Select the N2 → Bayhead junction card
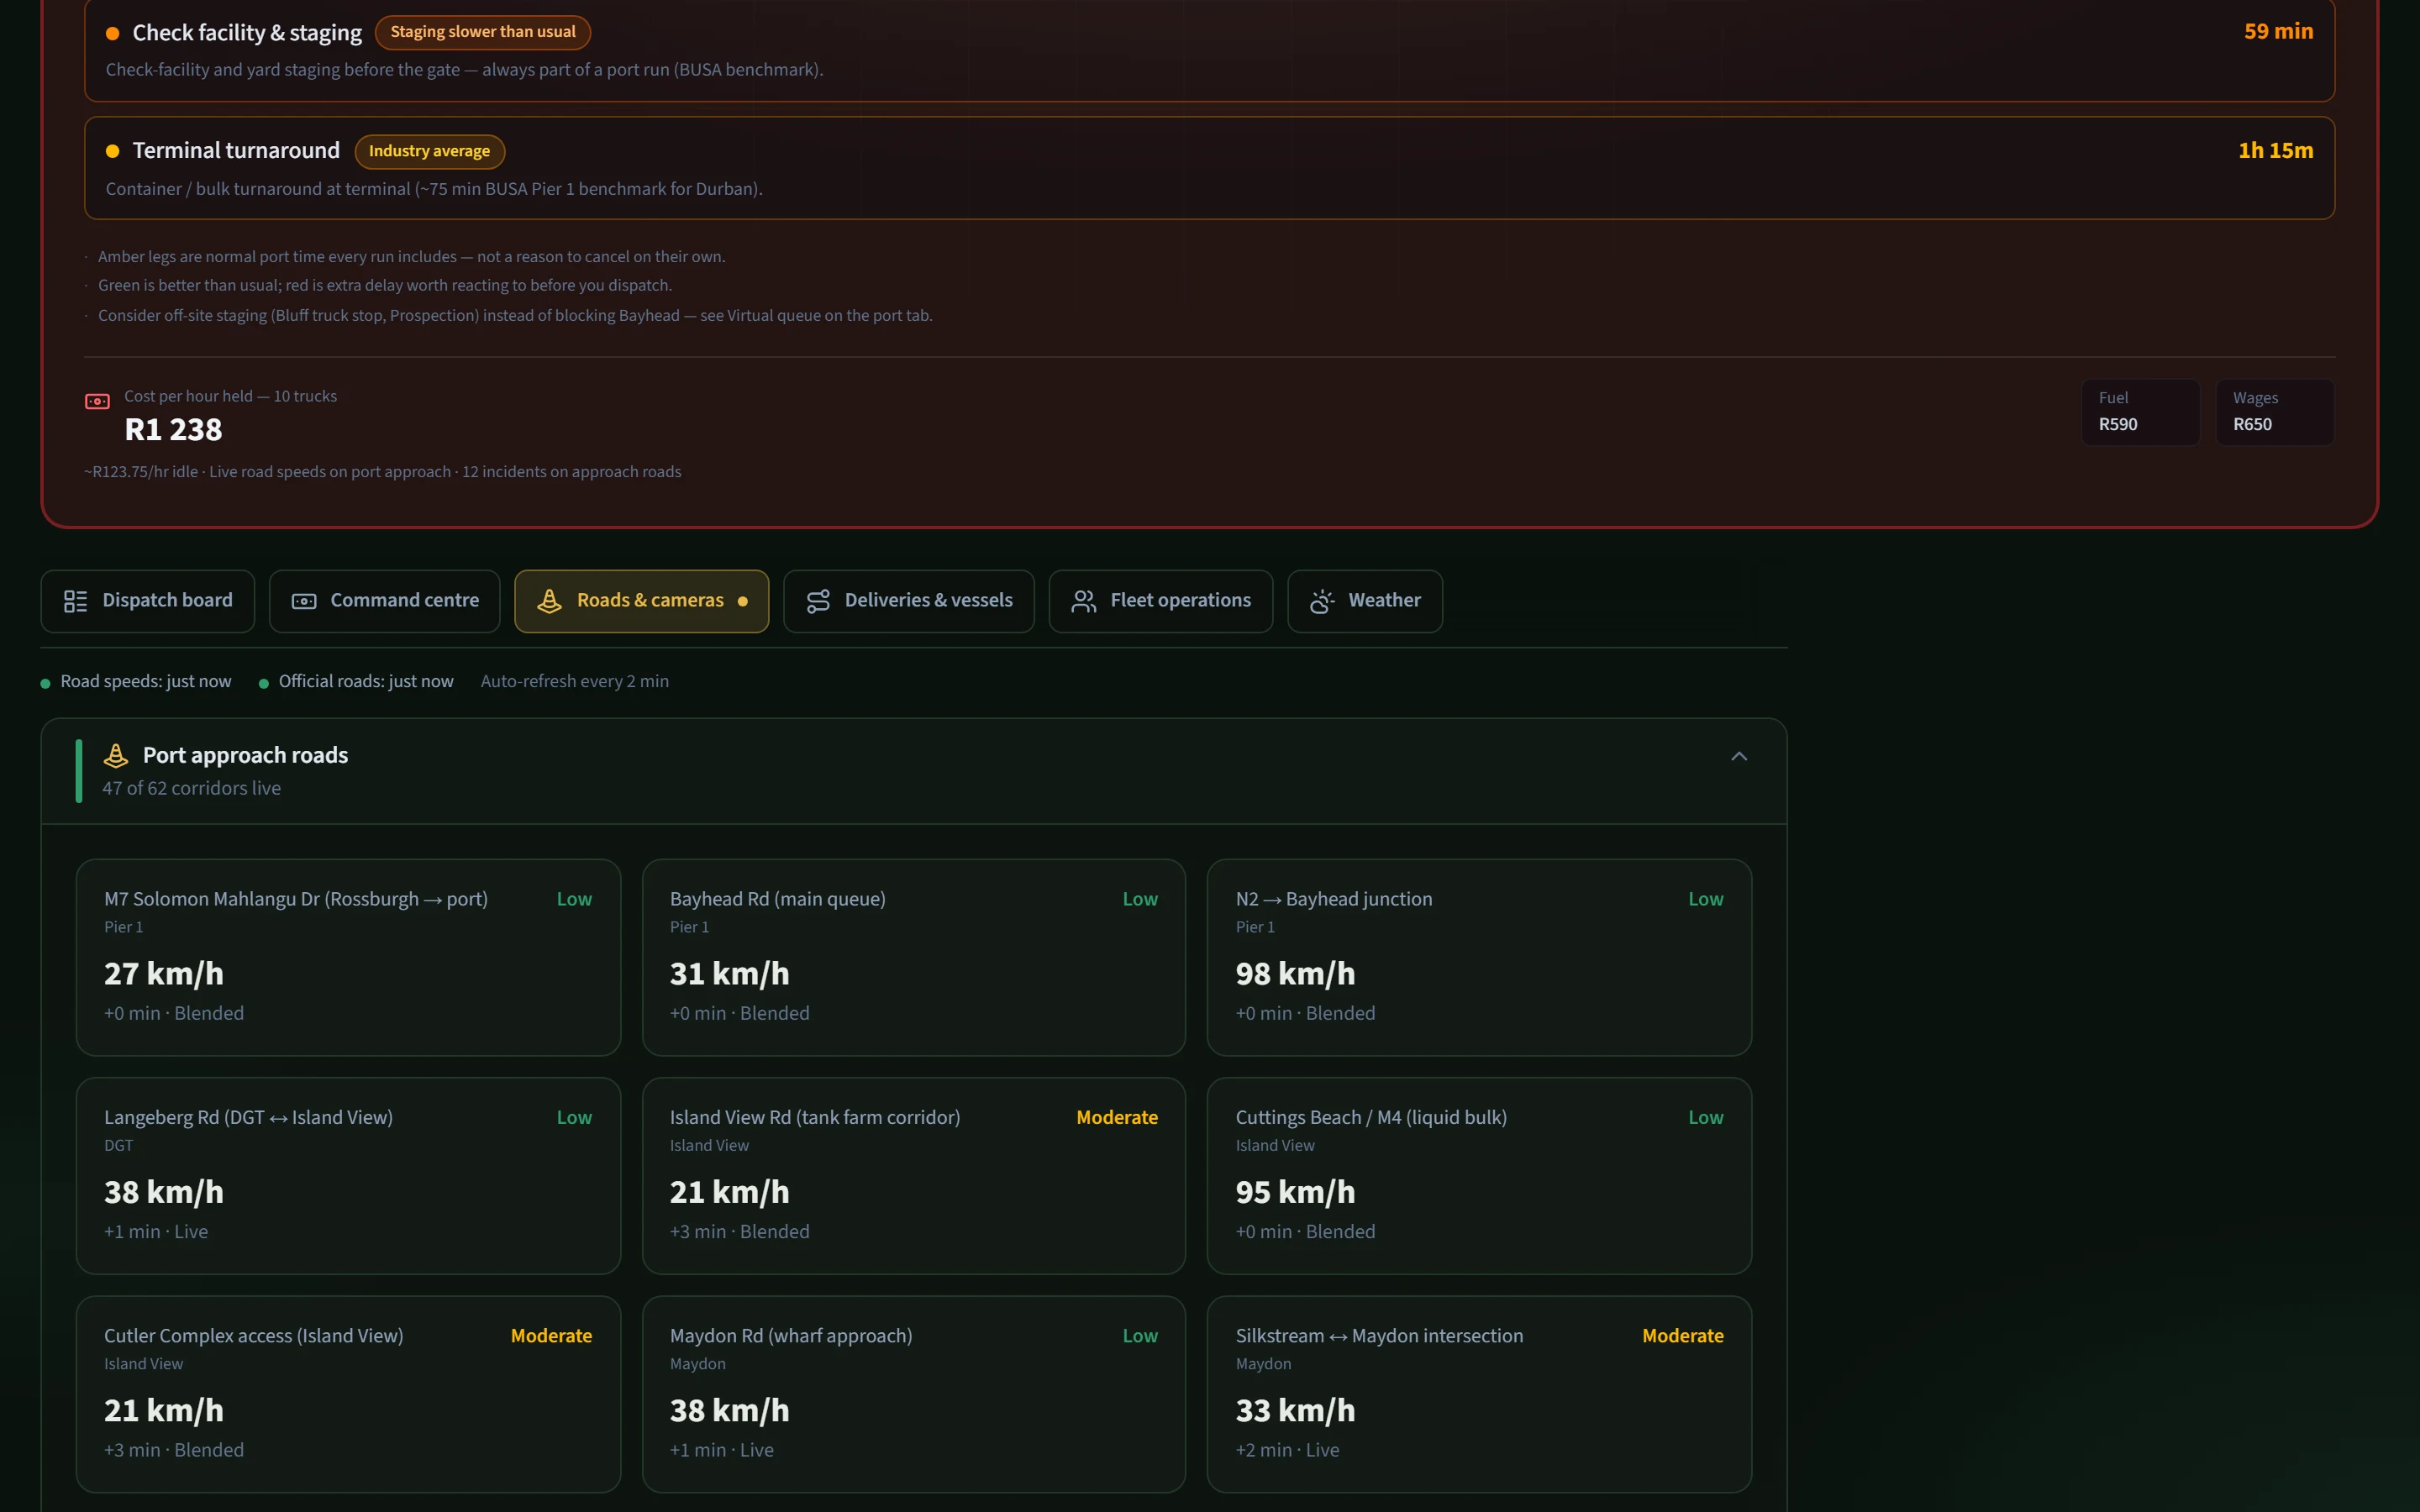The image size is (2420, 1512). point(1479,957)
